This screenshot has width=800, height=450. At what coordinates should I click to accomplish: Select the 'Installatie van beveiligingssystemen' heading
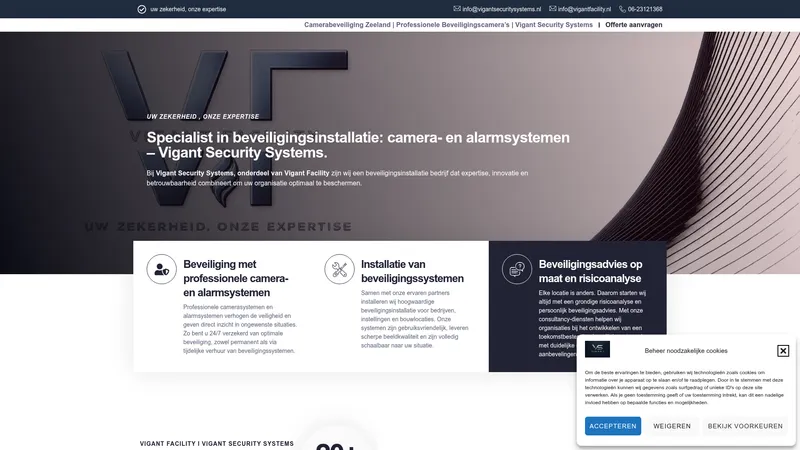412,271
